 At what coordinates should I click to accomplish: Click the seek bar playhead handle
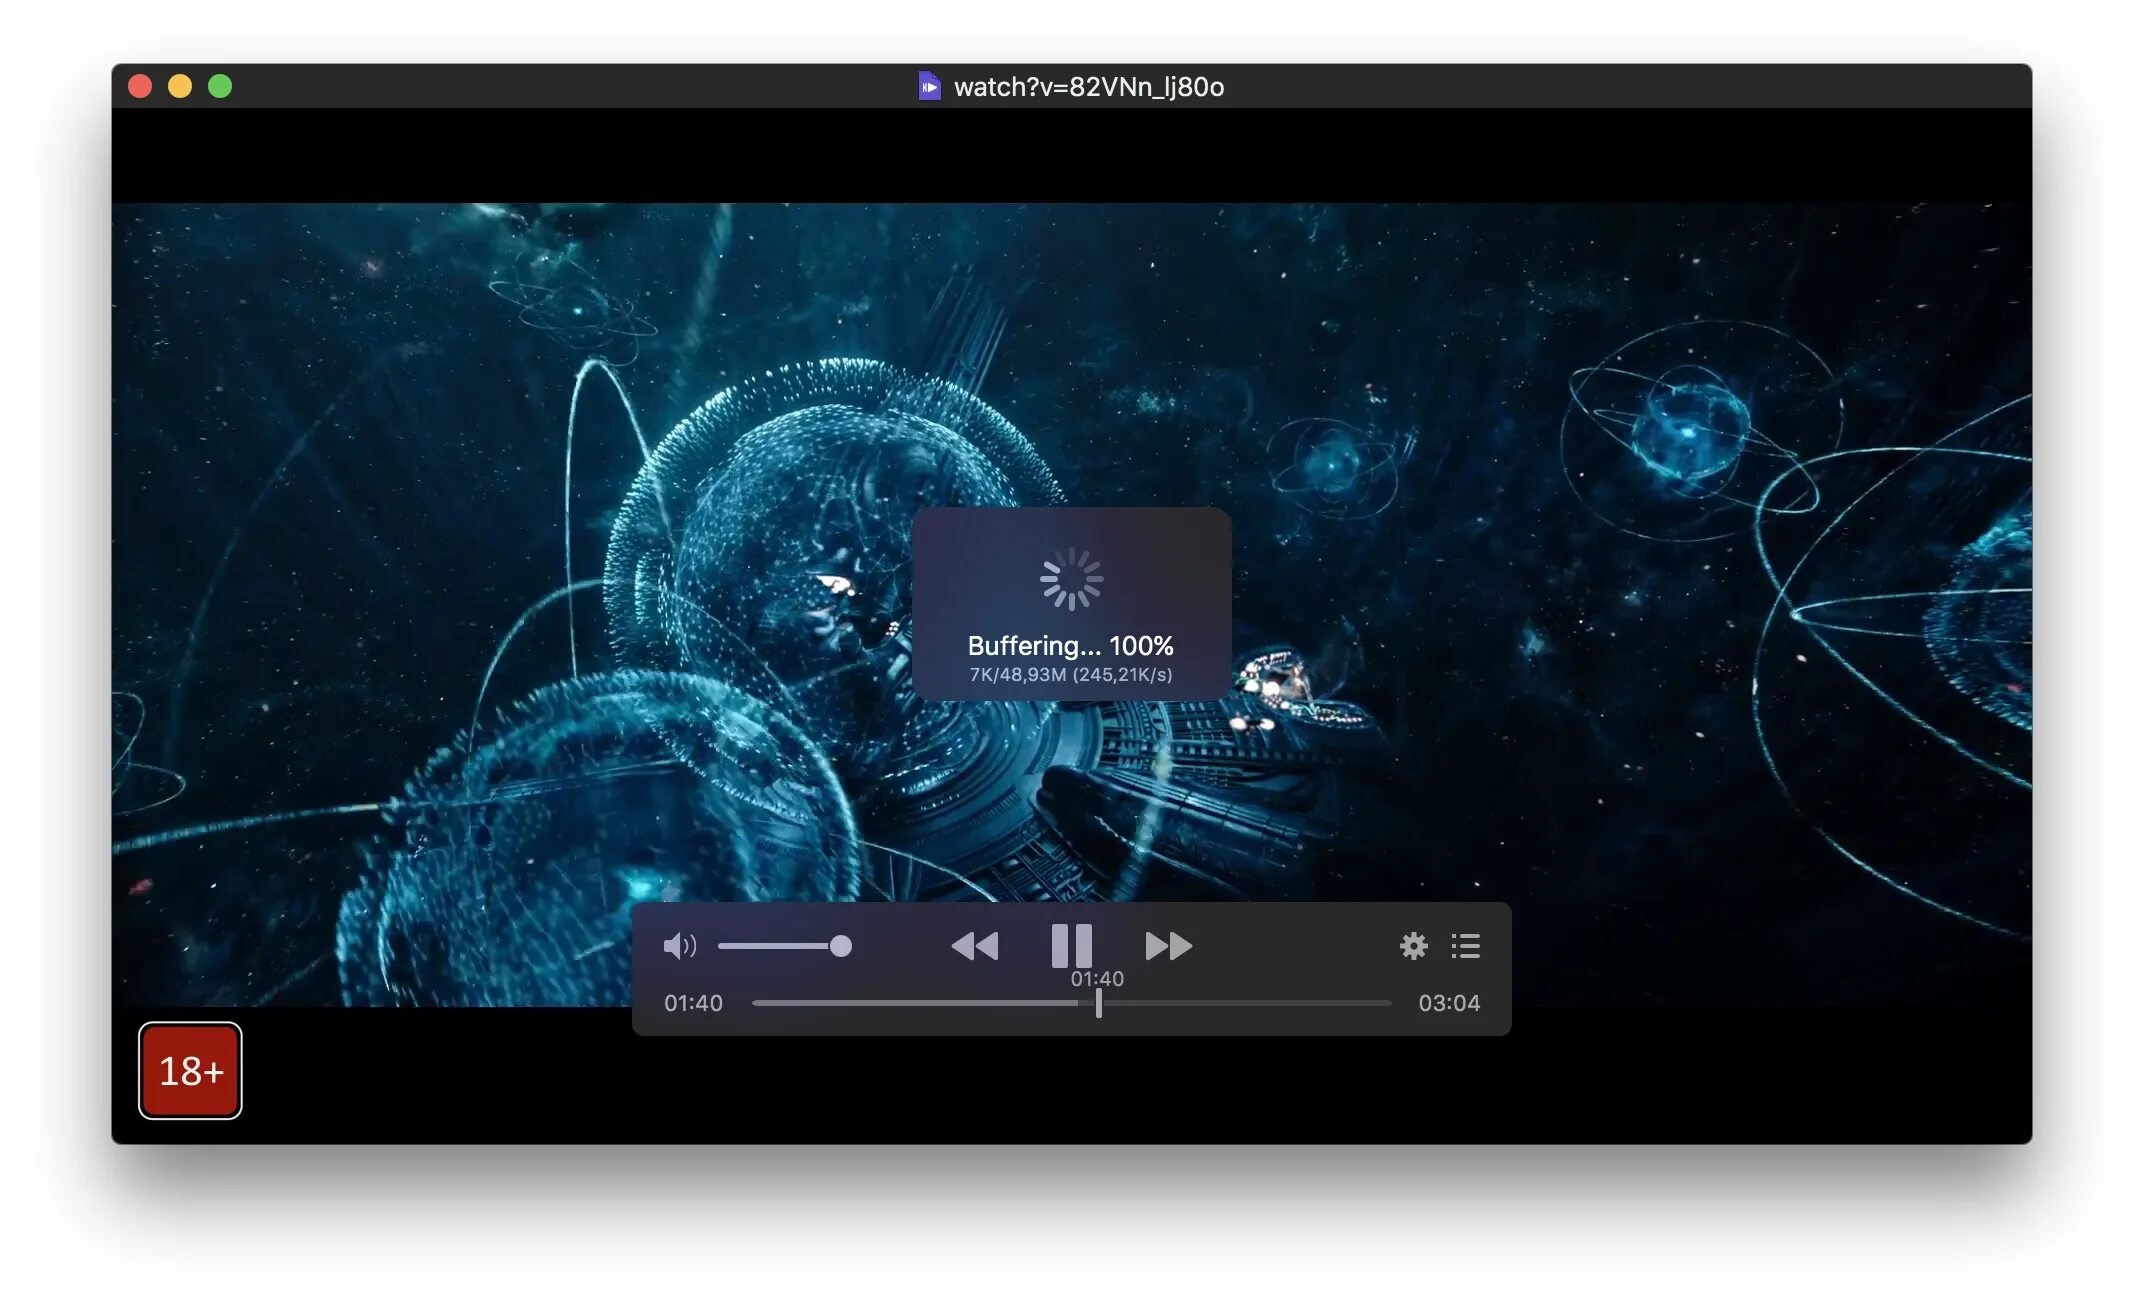click(1098, 1002)
